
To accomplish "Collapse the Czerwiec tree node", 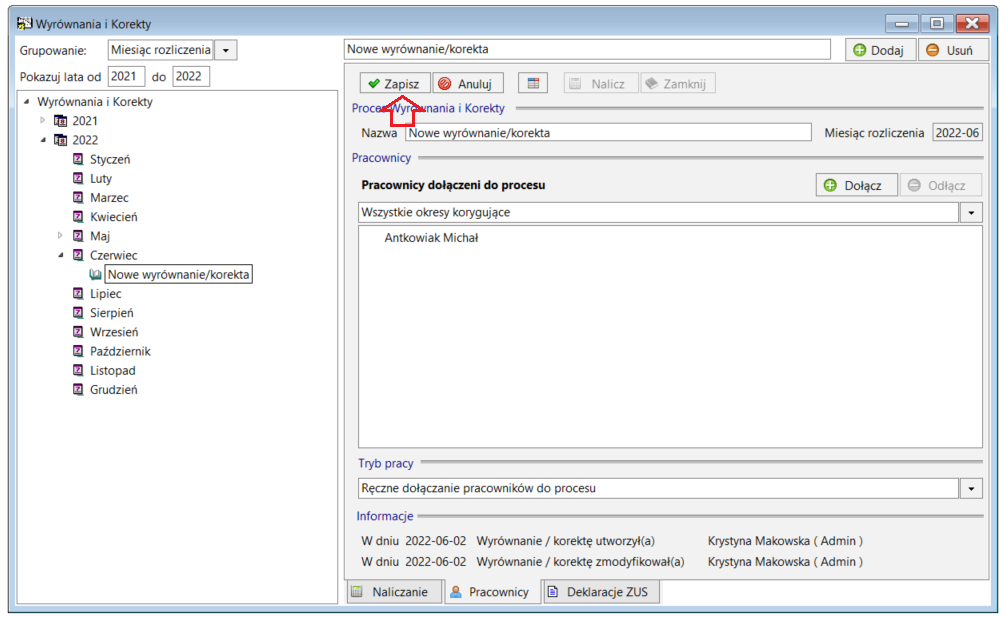I will pos(61,255).
